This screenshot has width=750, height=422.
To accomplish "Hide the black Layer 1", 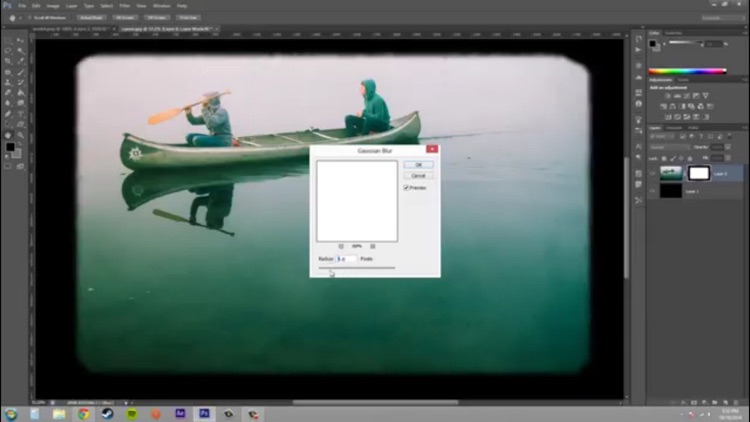I will 652,191.
